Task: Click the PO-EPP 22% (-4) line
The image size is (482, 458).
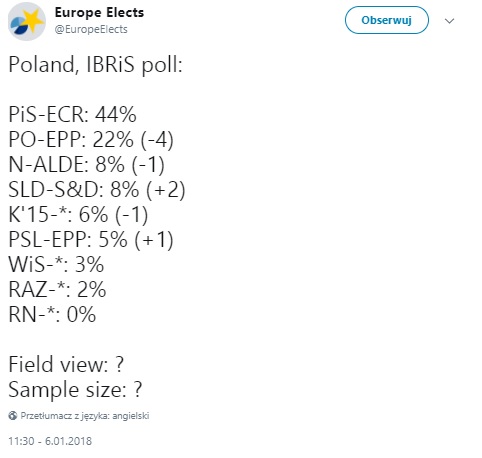Action: 91,139
